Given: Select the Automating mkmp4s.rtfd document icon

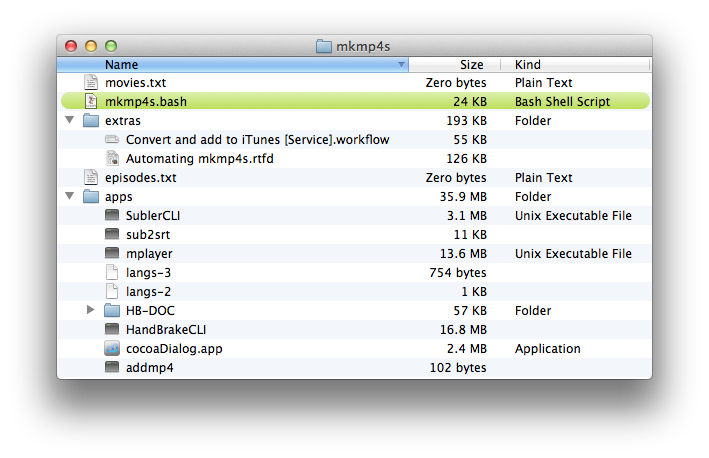Looking at the screenshot, I should [112, 158].
